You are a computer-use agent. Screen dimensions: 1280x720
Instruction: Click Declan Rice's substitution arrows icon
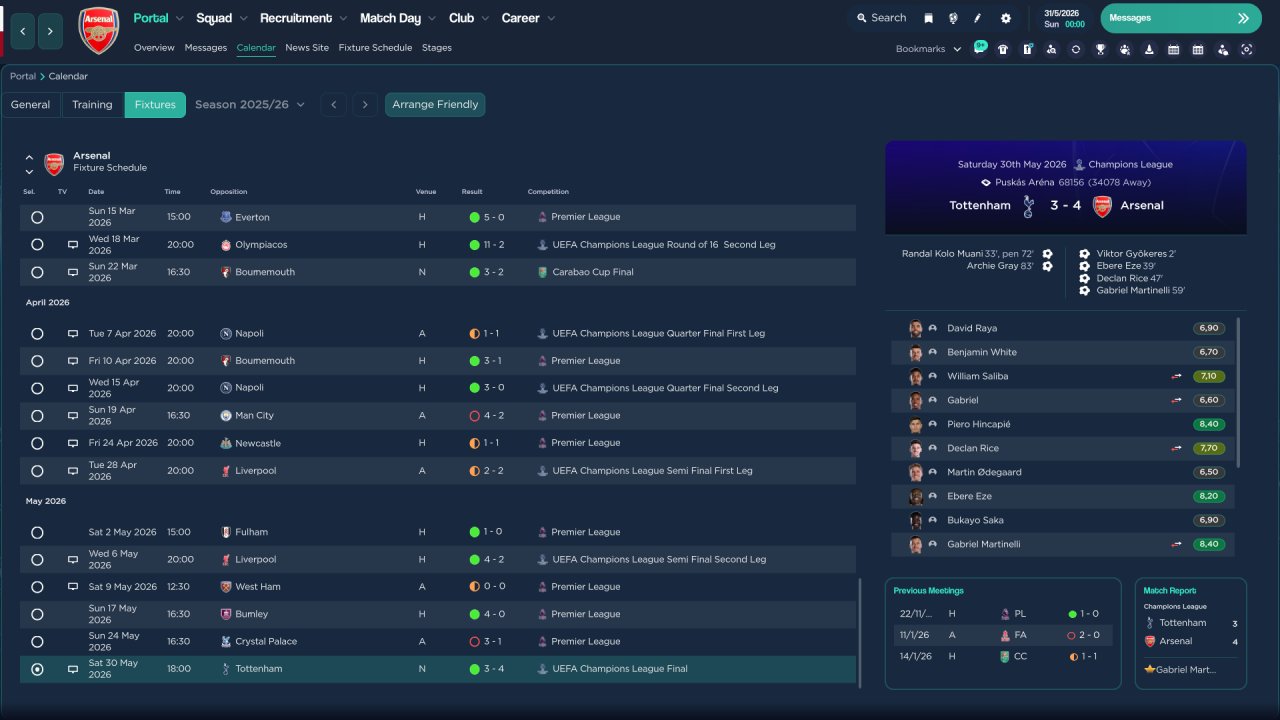tap(1177, 449)
